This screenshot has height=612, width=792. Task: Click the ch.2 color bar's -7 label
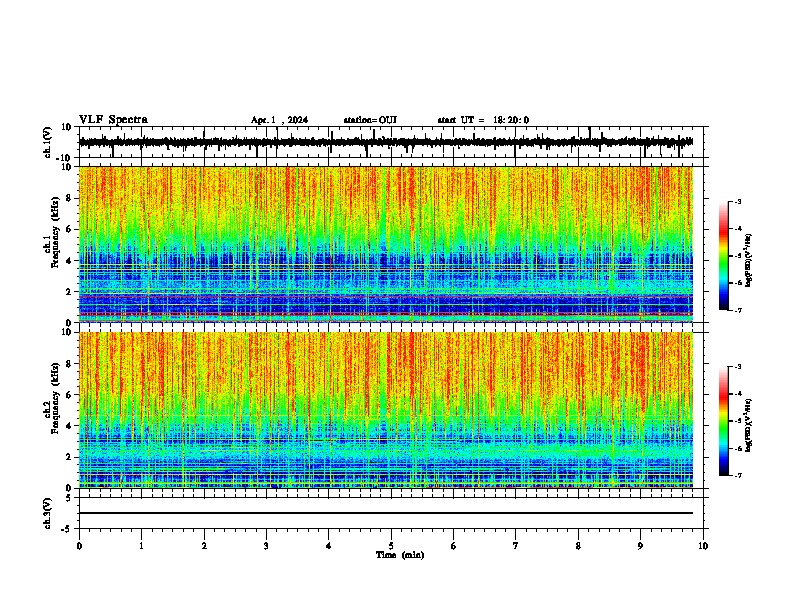pyautogui.click(x=737, y=475)
